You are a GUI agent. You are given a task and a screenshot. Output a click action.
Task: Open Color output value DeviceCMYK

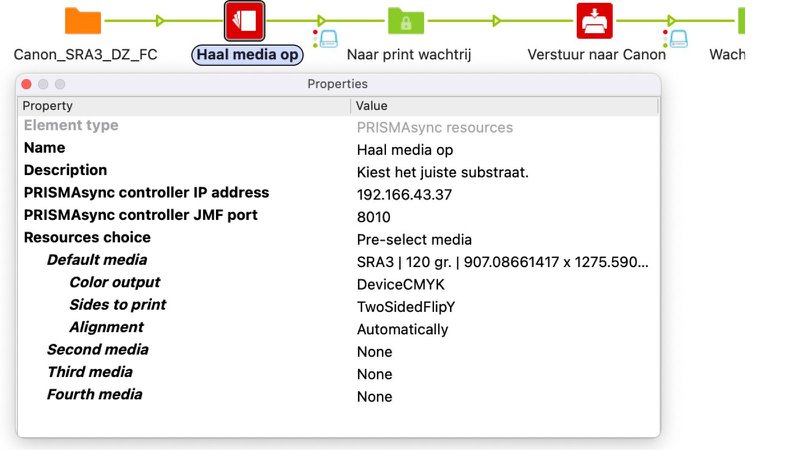(x=400, y=285)
